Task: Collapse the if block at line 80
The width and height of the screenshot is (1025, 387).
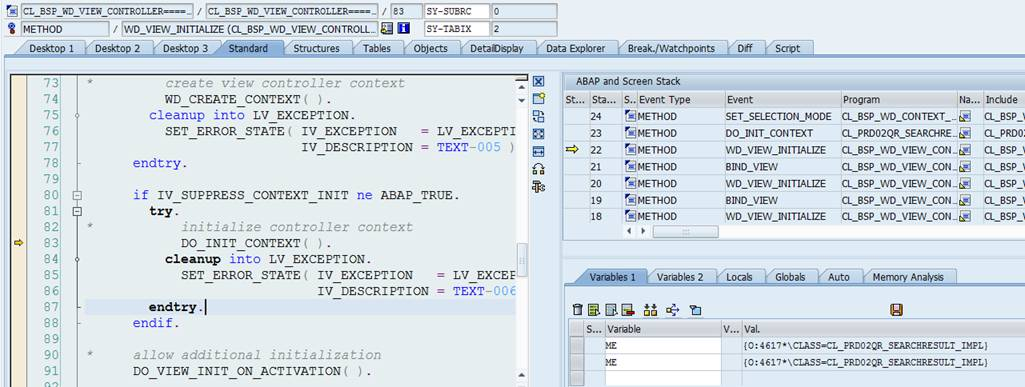Action: 77,195
